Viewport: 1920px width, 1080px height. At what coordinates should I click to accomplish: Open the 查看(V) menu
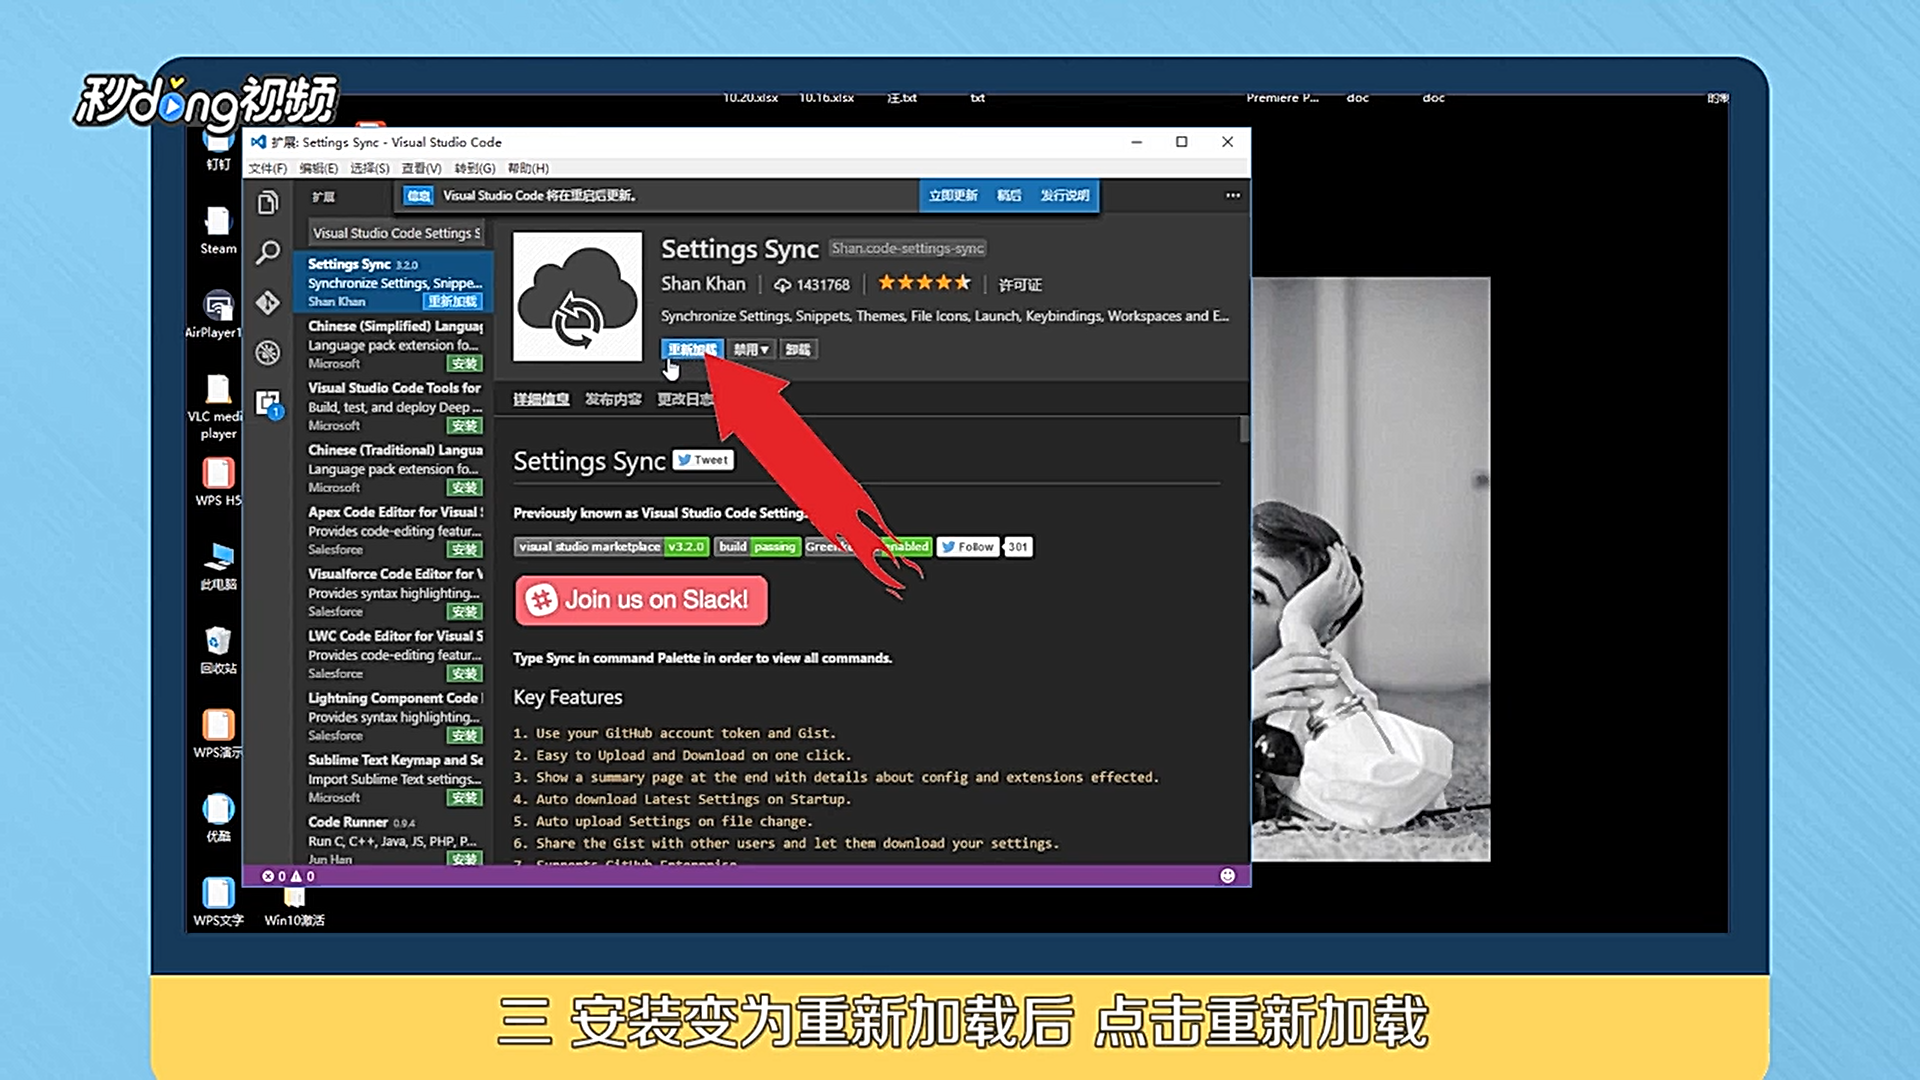pos(421,168)
